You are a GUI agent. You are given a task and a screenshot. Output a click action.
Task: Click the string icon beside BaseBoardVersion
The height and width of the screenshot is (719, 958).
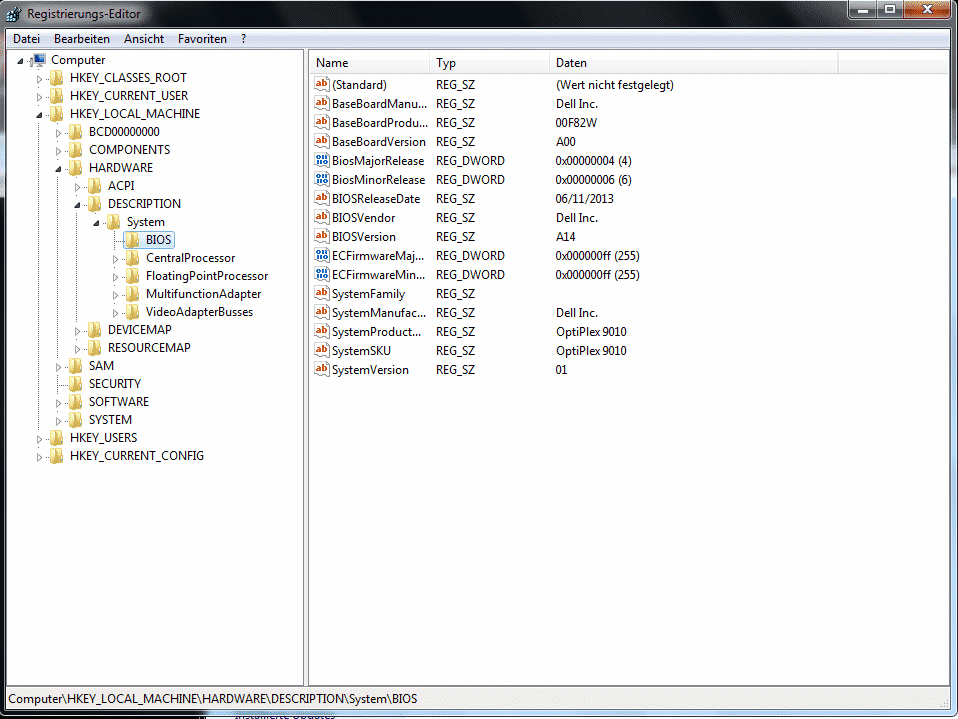point(322,141)
